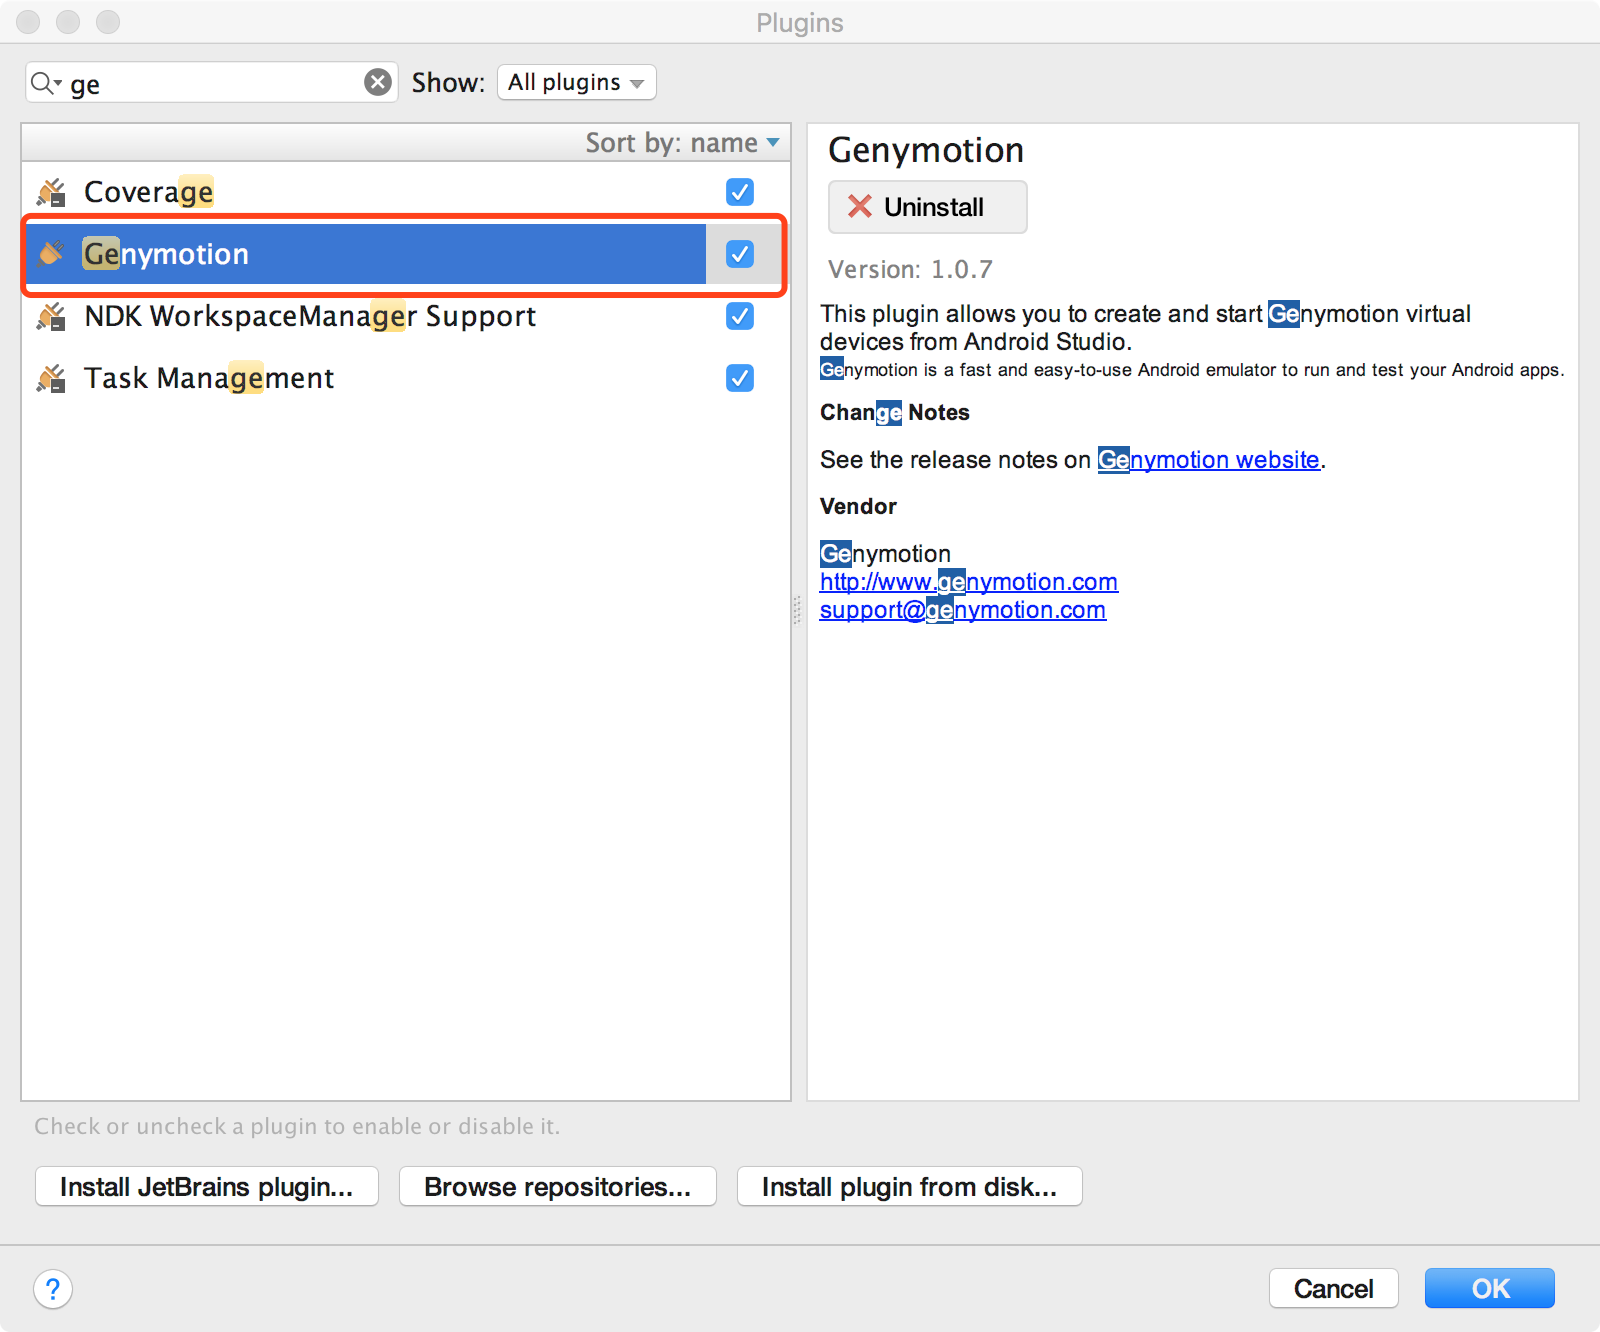
Task: Focus the plugin search input field
Action: [212, 83]
